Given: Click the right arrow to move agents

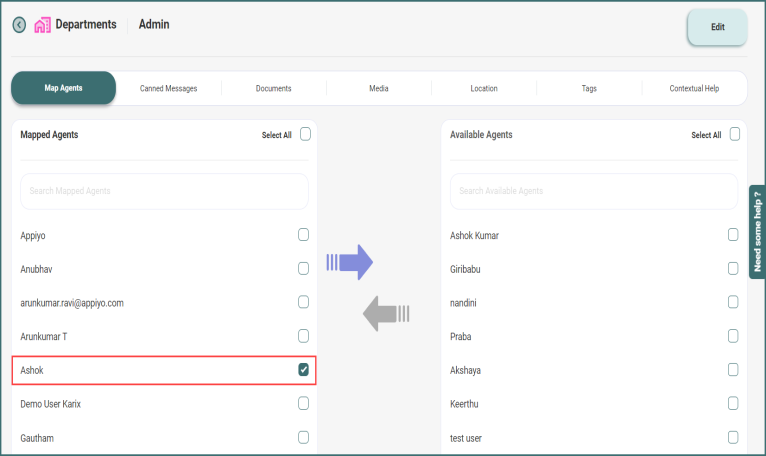Looking at the screenshot, I should [x=349, y=262].
